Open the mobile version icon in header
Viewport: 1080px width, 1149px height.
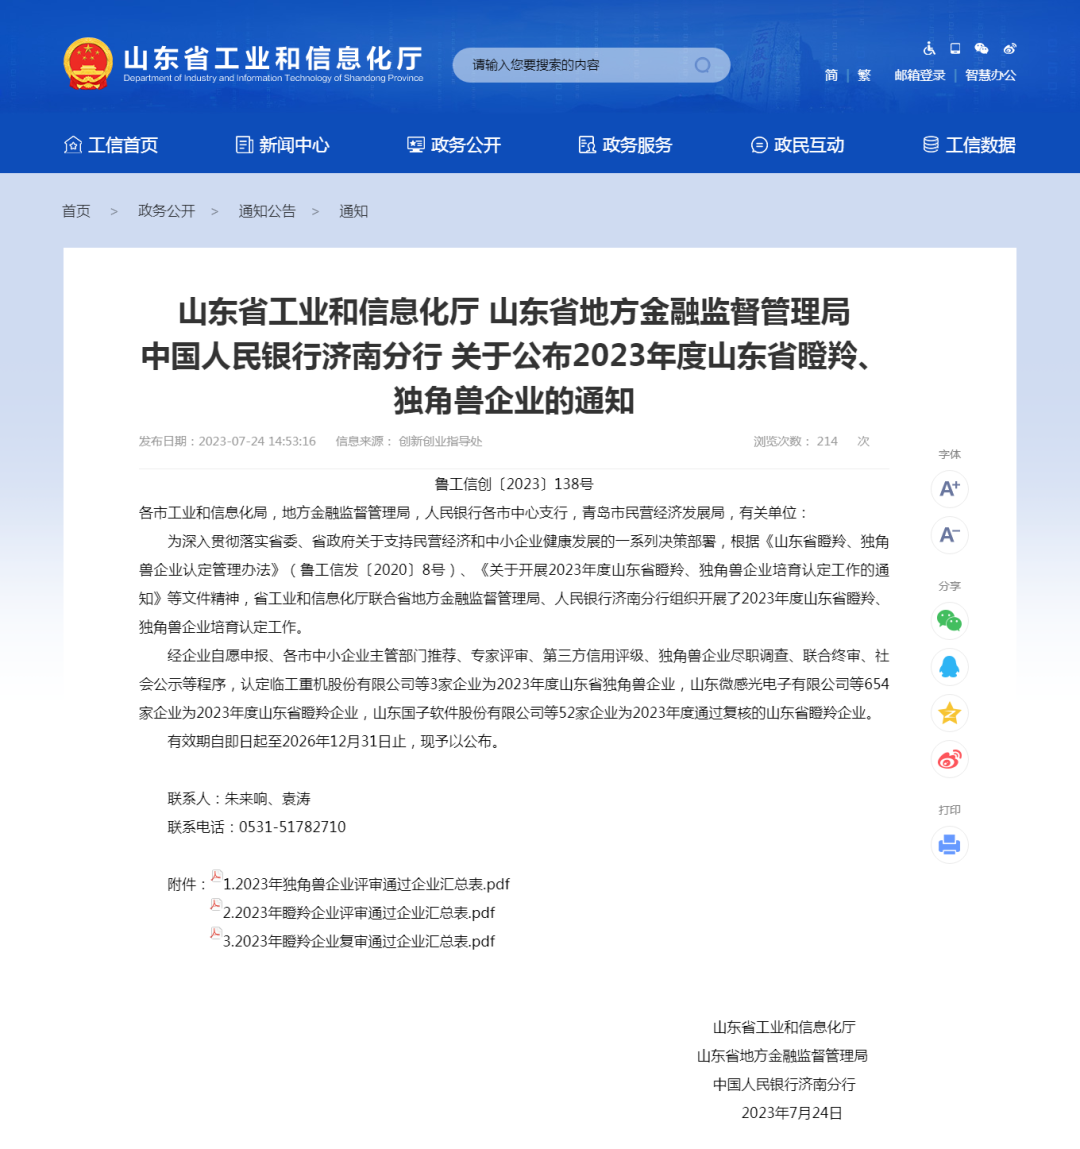955,48
